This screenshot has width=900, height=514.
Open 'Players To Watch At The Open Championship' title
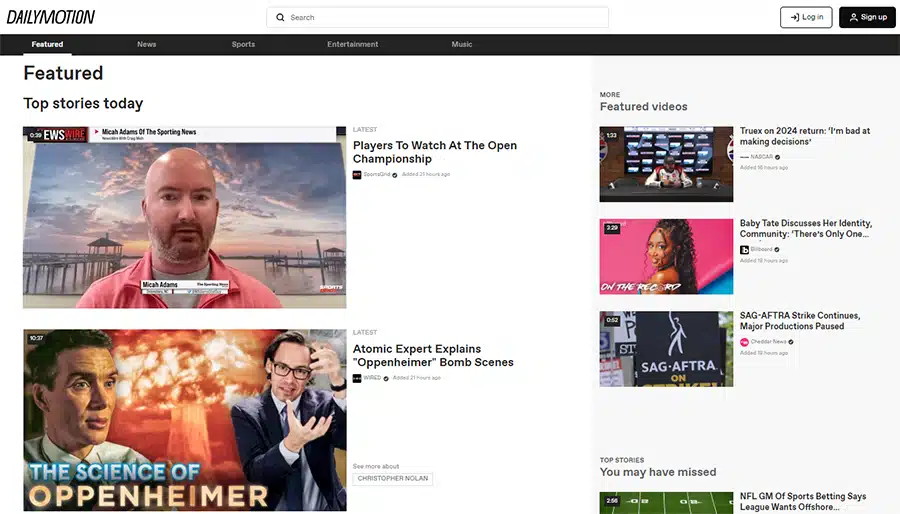click(x=435, y=152)
